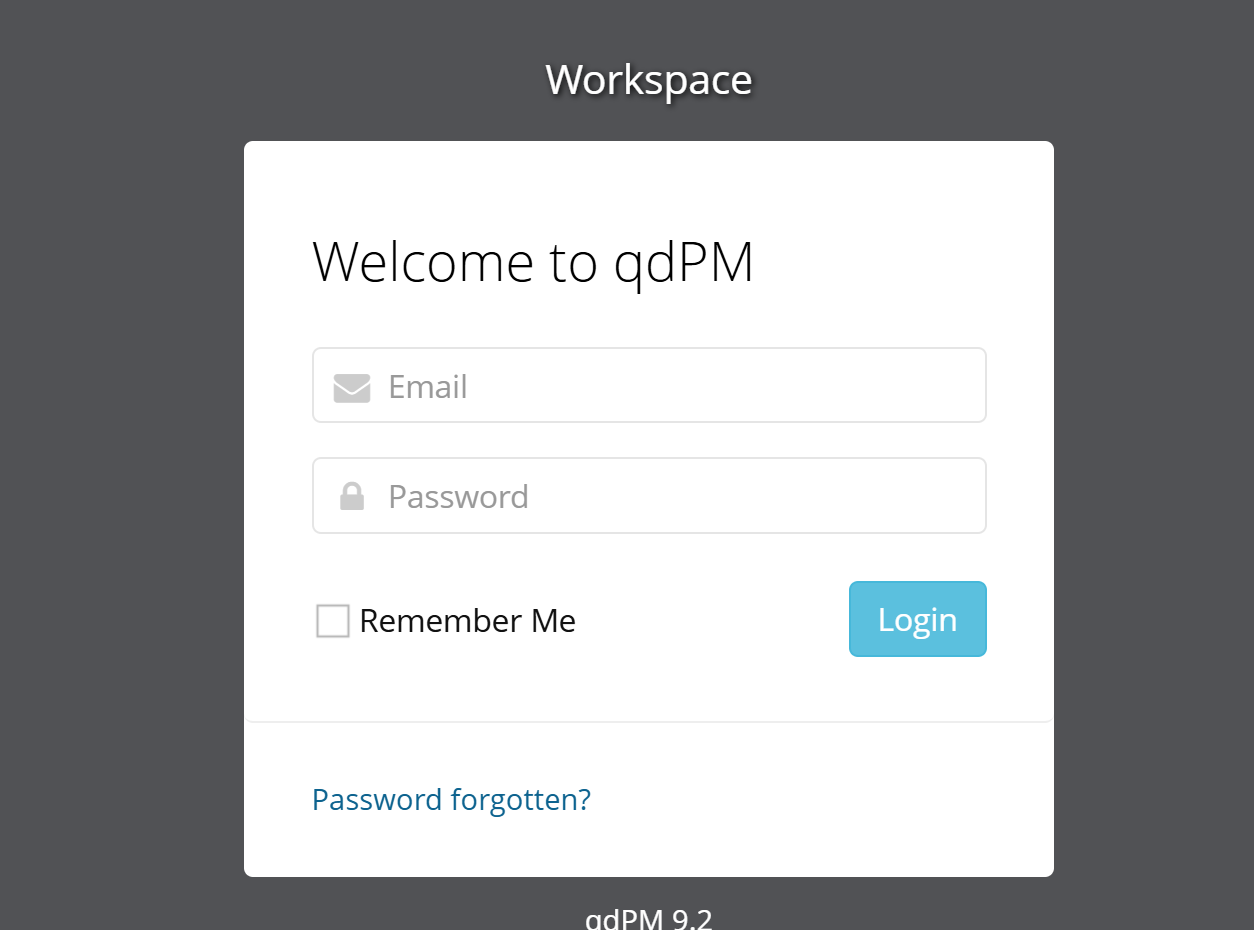Click the Workspace title at top
This screenshot has height=930, width=1254.
click(x=649, y=79)
